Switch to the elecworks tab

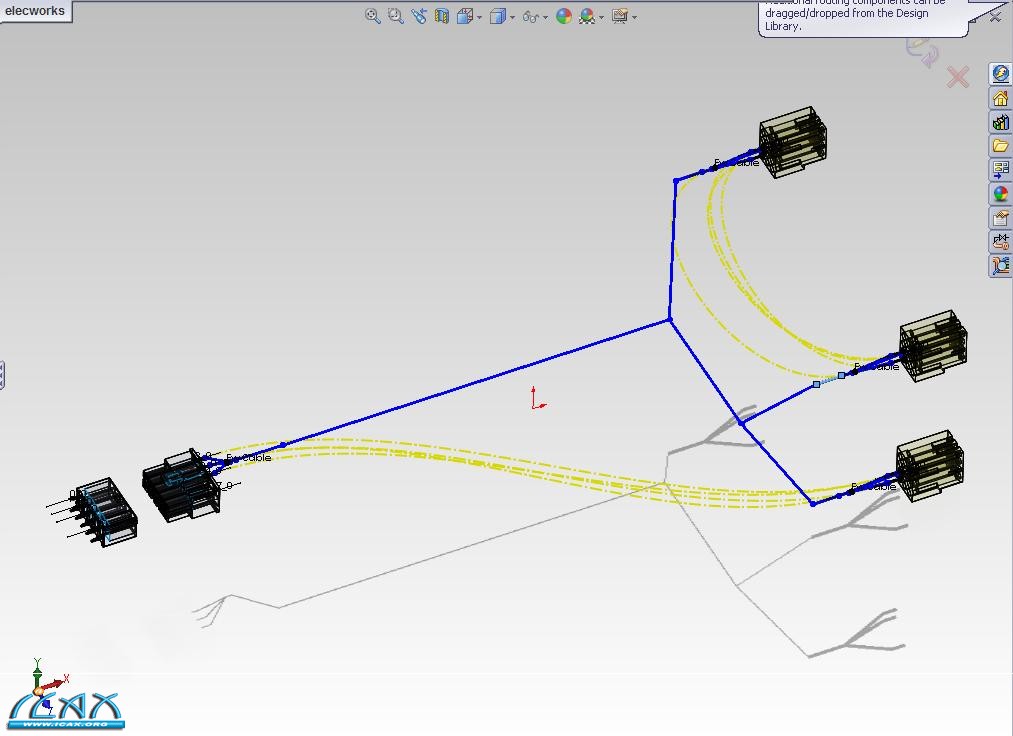36,11
